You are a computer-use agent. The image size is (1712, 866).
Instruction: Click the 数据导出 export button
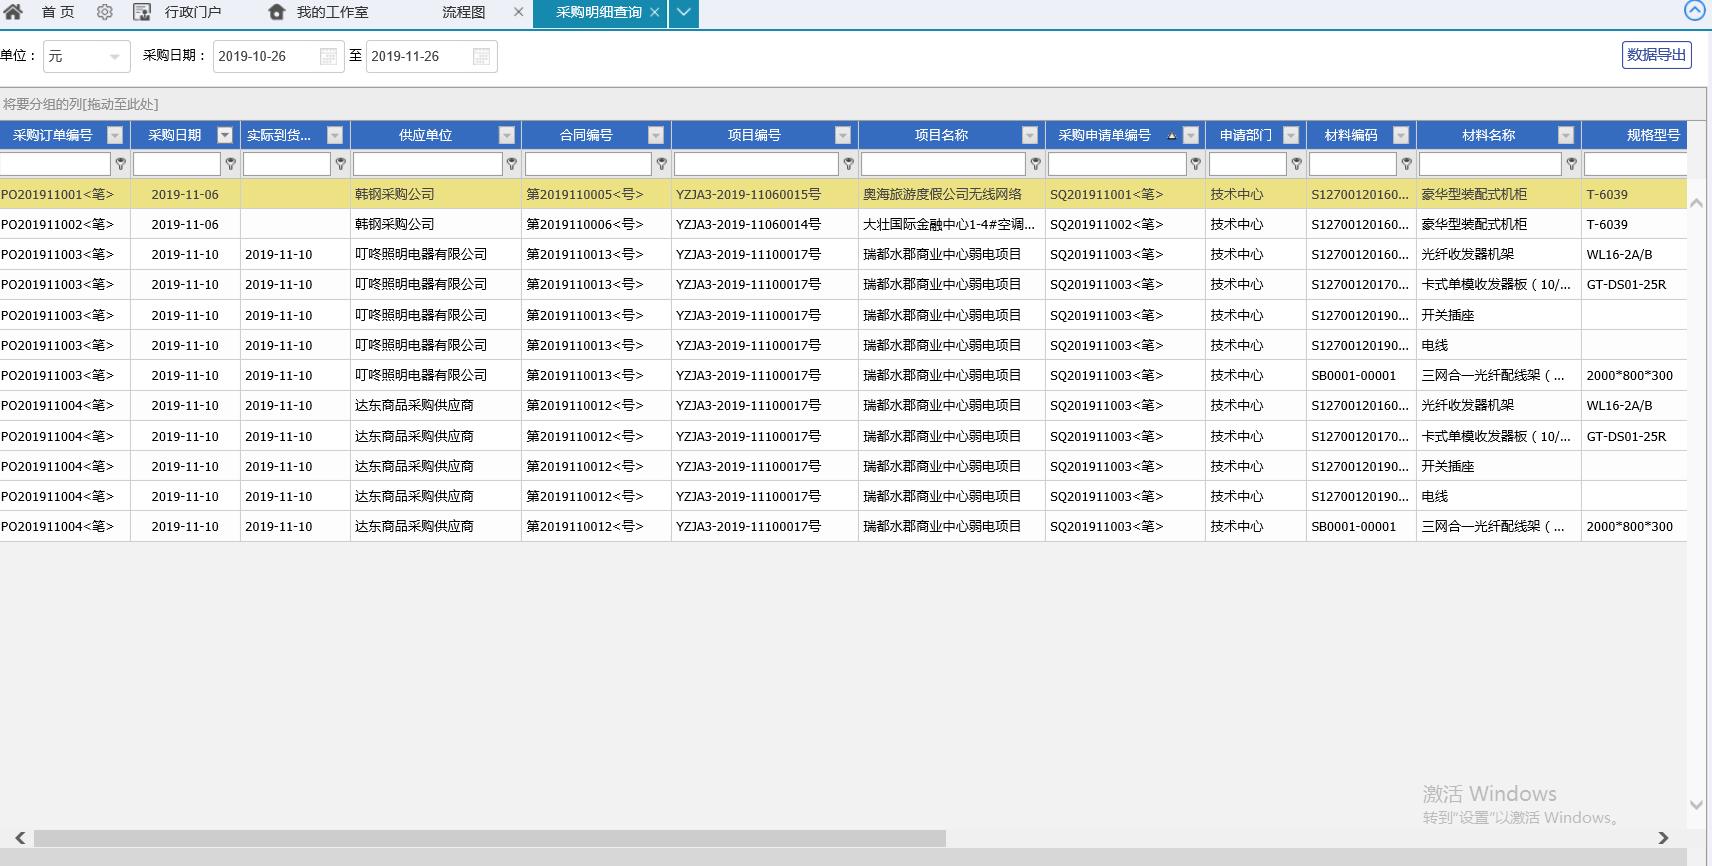[x=1656, y=55]
